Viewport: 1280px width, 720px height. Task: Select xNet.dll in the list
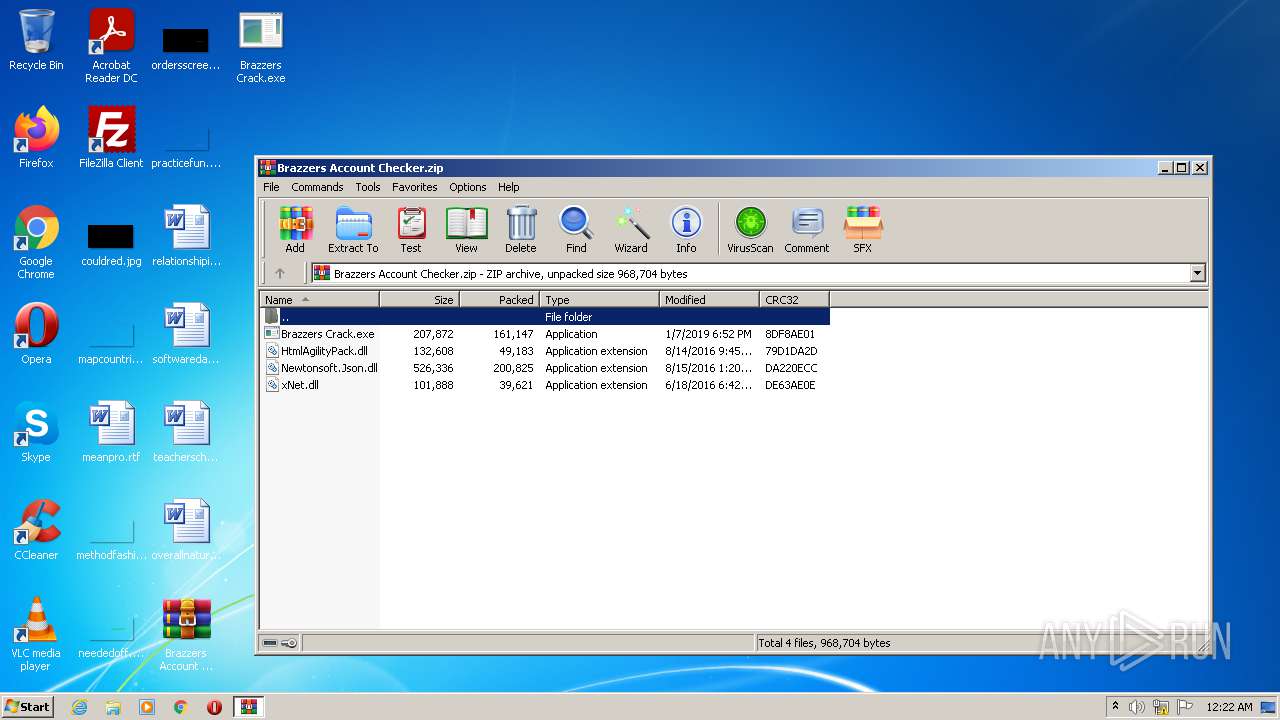[300, 385]
